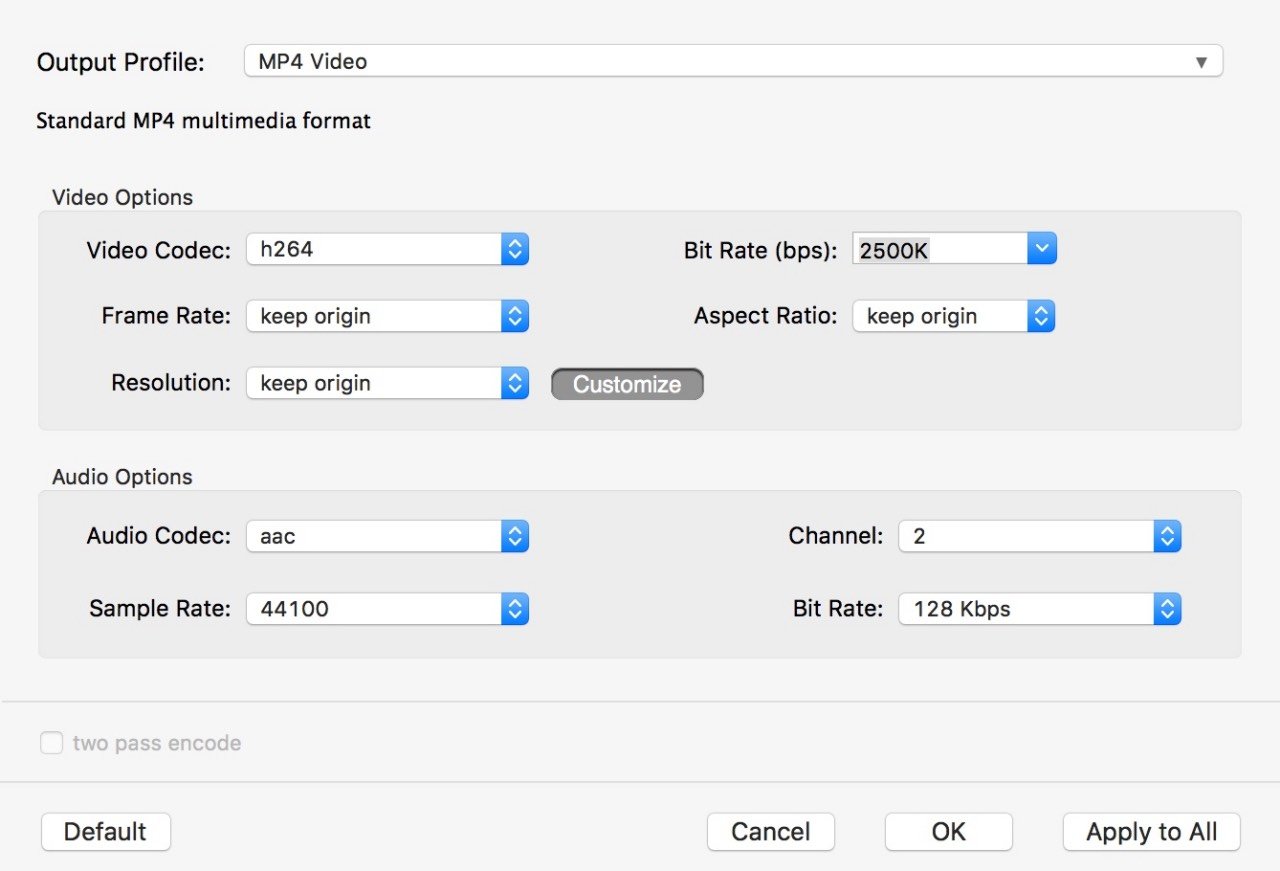Screen dimensions: 1280x871
Task: Open the Audio Codec aac dropdown
Action: pos(386,536)
